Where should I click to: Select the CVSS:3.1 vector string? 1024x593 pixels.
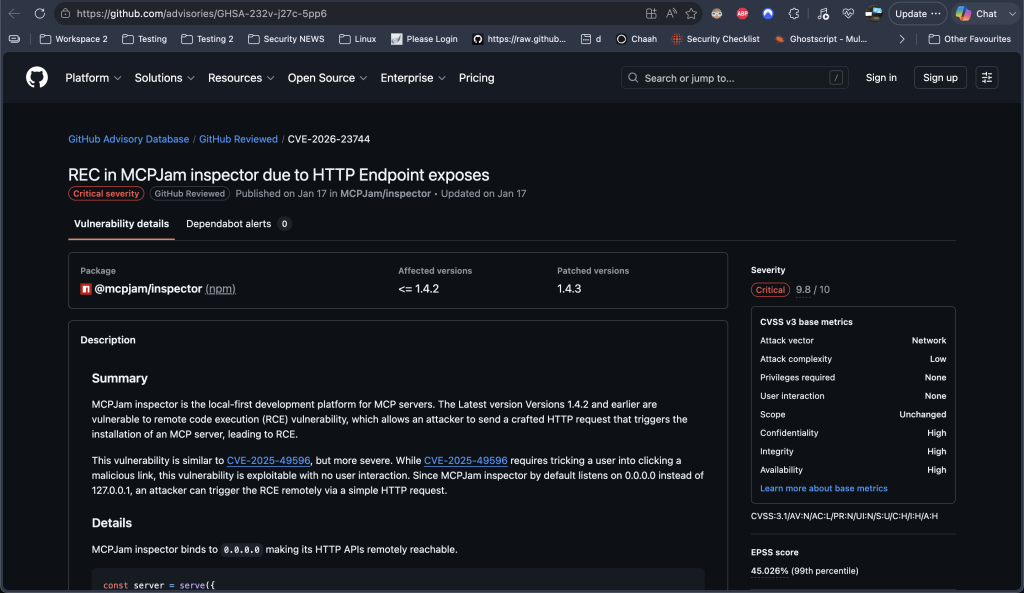pyautogui.click(x=844, y=516)
